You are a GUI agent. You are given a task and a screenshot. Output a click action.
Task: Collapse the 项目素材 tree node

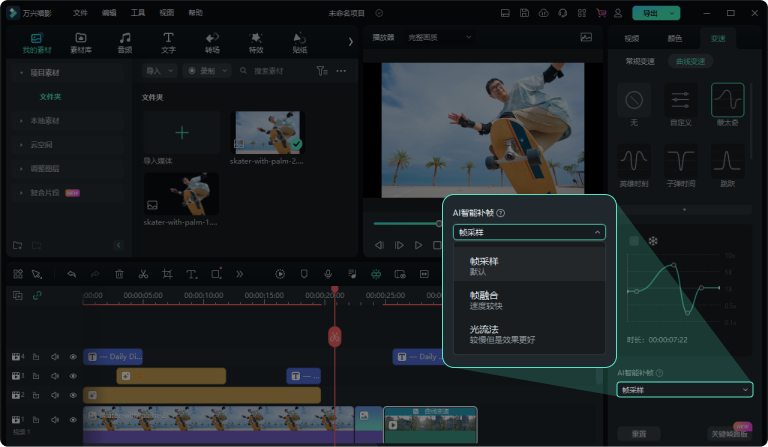pyautogui.click(x=22, y=73)
